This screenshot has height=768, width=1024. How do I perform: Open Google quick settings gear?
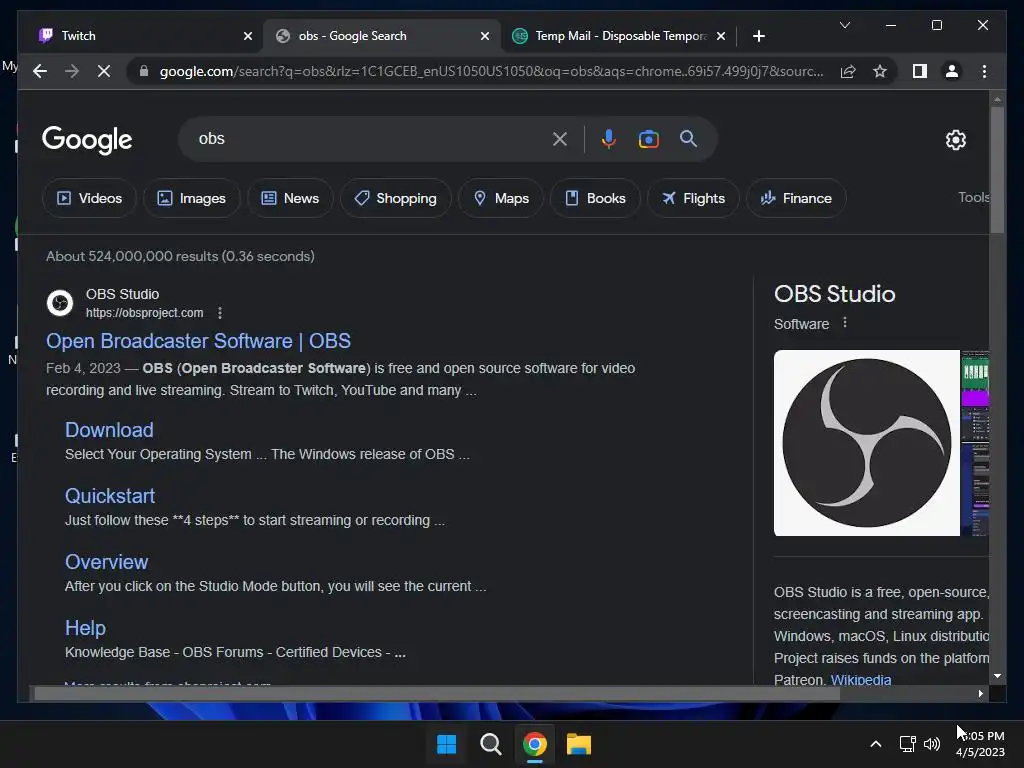(955, 140)
